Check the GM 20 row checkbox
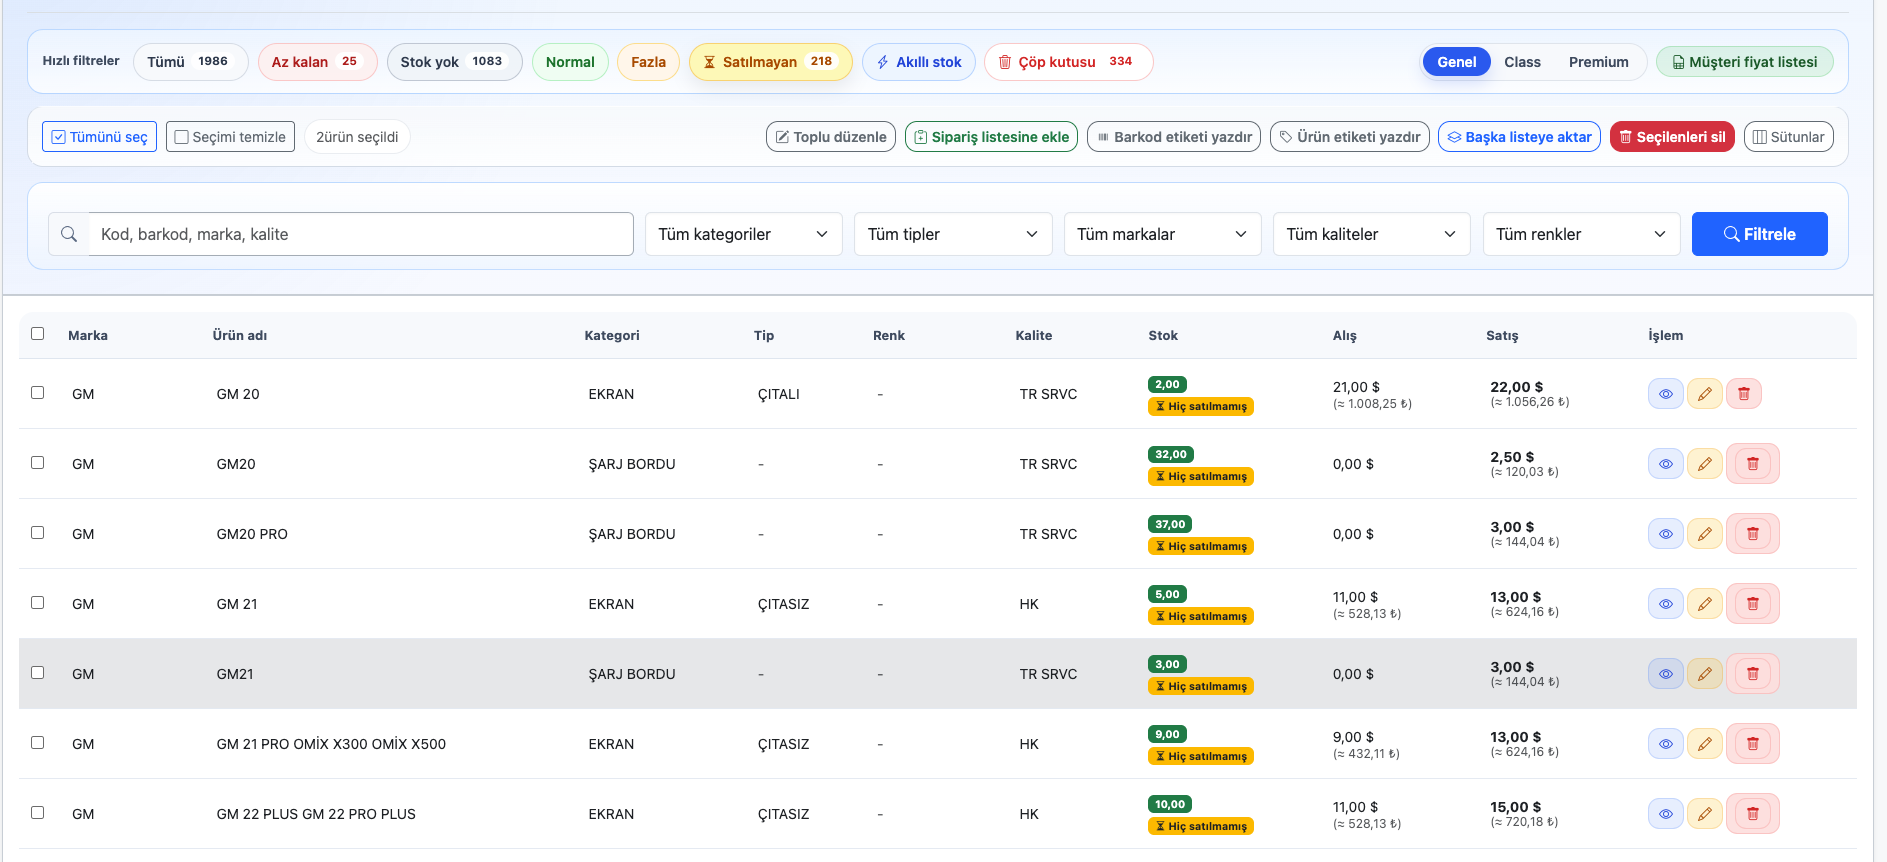This screenshot has width=1887, height=862. tap(37, 393)
